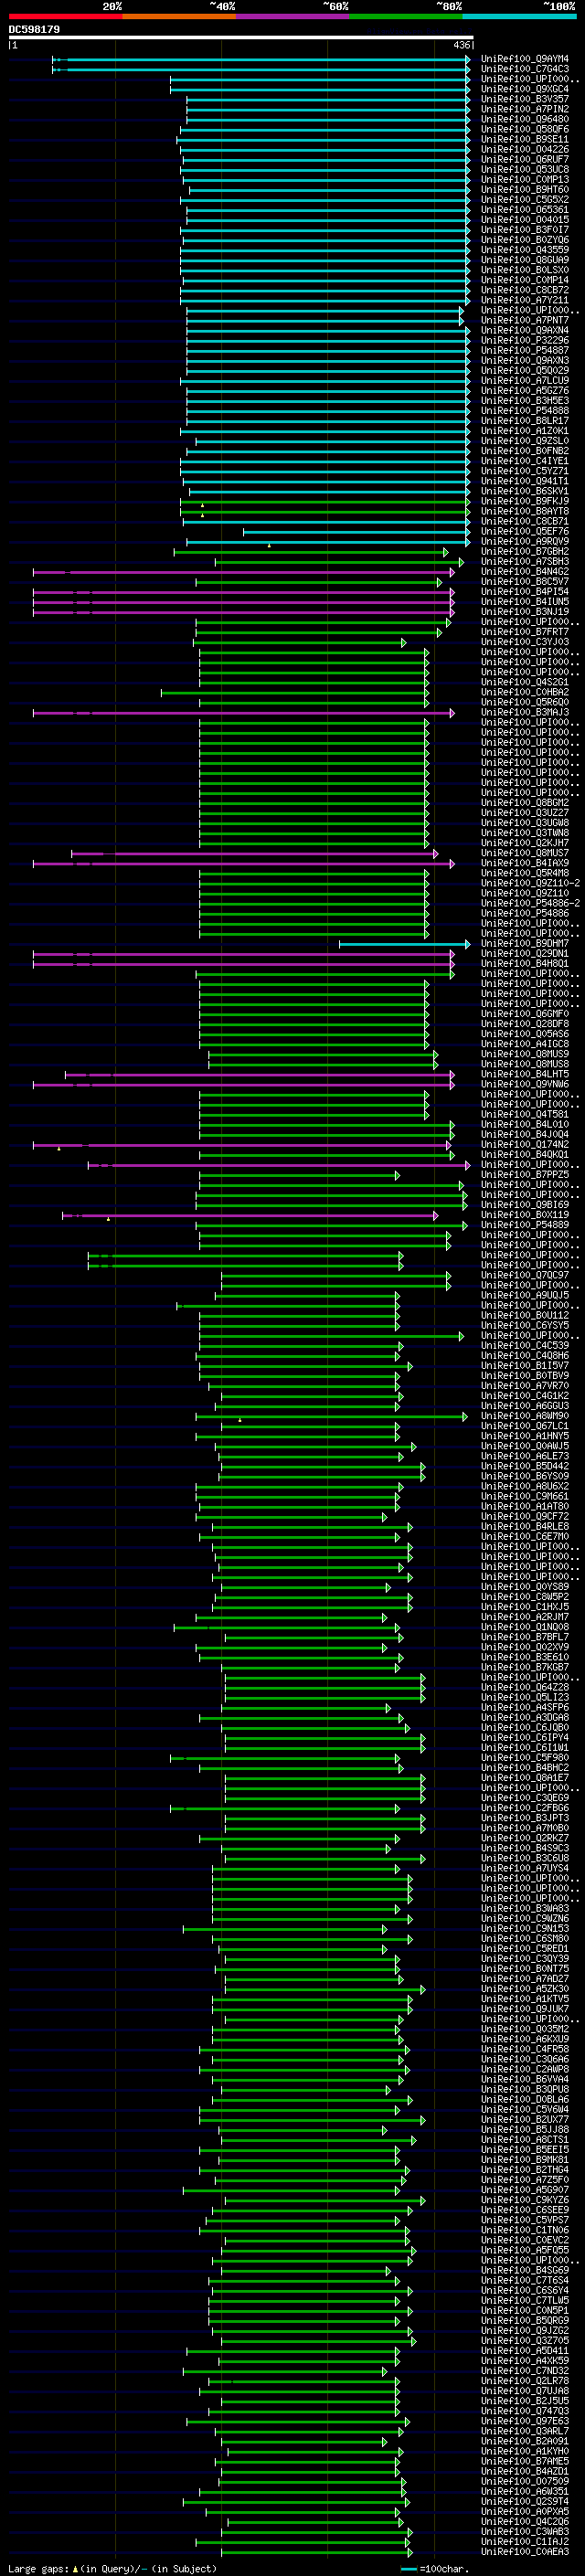This screenshot has width=585, height=2576.
Task: Select the UniRef100_Q58QF6 label
Action: (x=525, y=129)
